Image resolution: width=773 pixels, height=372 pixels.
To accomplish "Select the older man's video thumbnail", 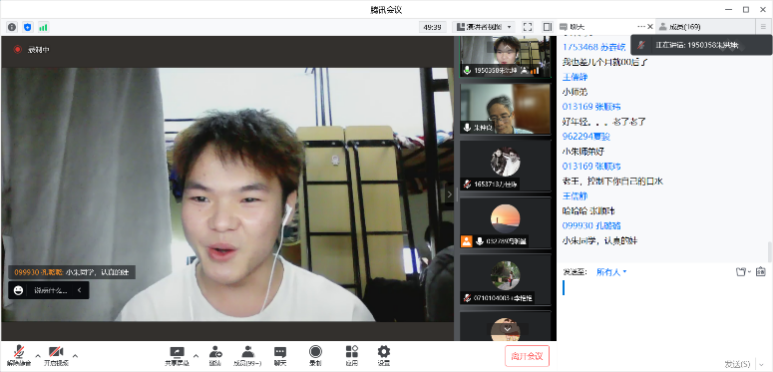I will (505, 108).
